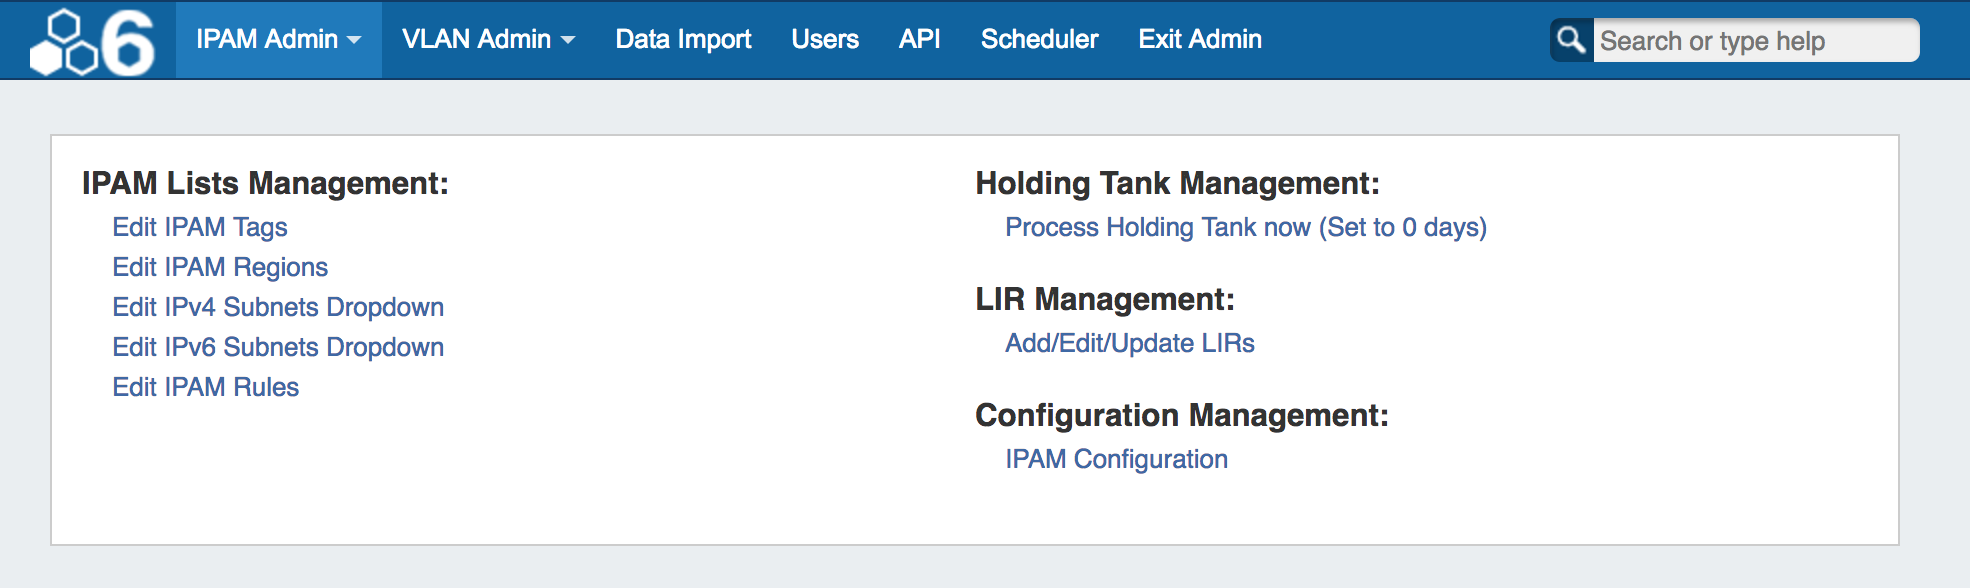Open the Scheduler page

pos(1039,39)
